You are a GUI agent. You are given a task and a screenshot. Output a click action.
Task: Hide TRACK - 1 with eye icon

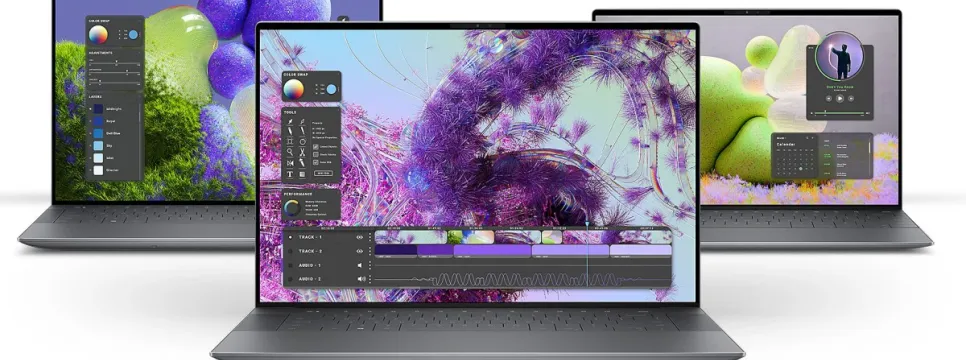click(x=360, y=237)
